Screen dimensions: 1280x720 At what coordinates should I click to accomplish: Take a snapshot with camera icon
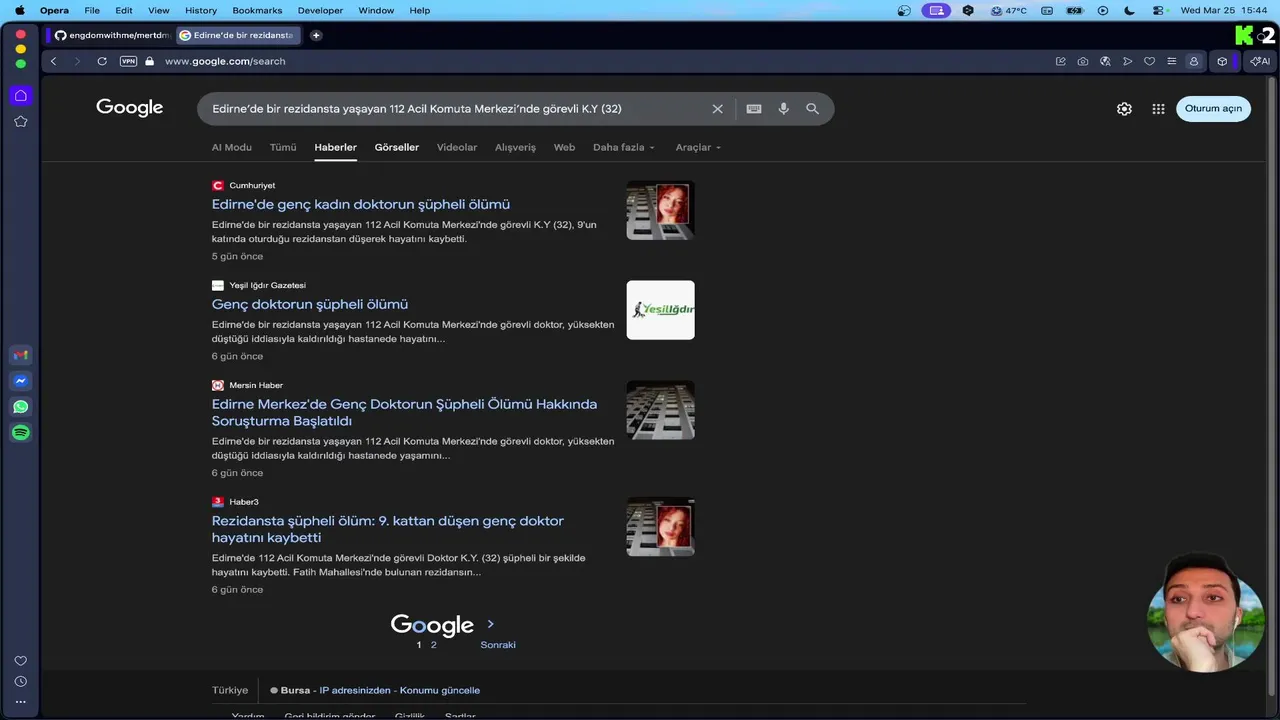pyautogui.click(x=1083, y=61)
